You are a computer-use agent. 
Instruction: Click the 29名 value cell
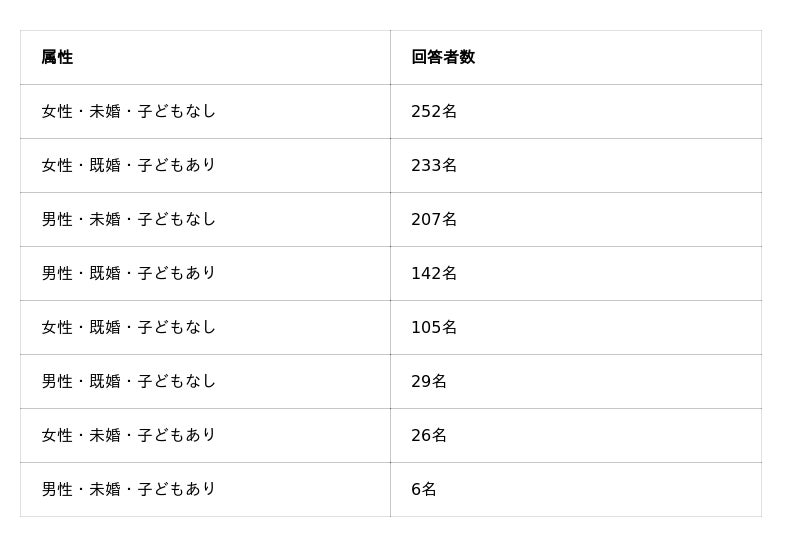[429, 382]
